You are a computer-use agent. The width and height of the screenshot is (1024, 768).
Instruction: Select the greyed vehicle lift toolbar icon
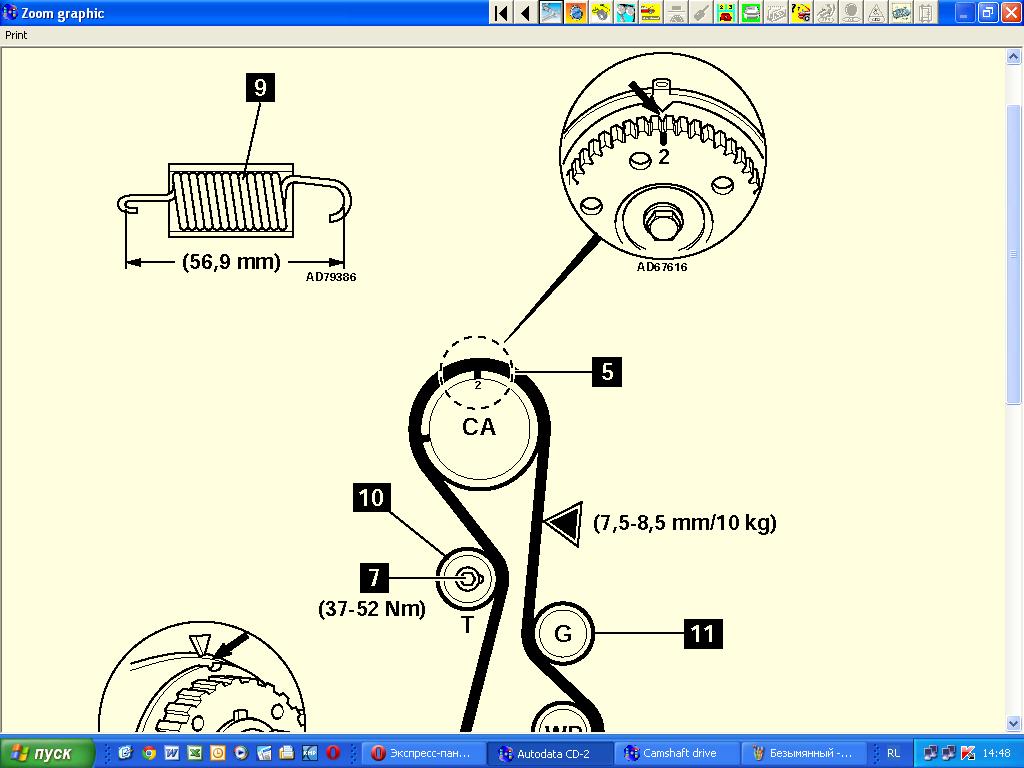[675, 12]
